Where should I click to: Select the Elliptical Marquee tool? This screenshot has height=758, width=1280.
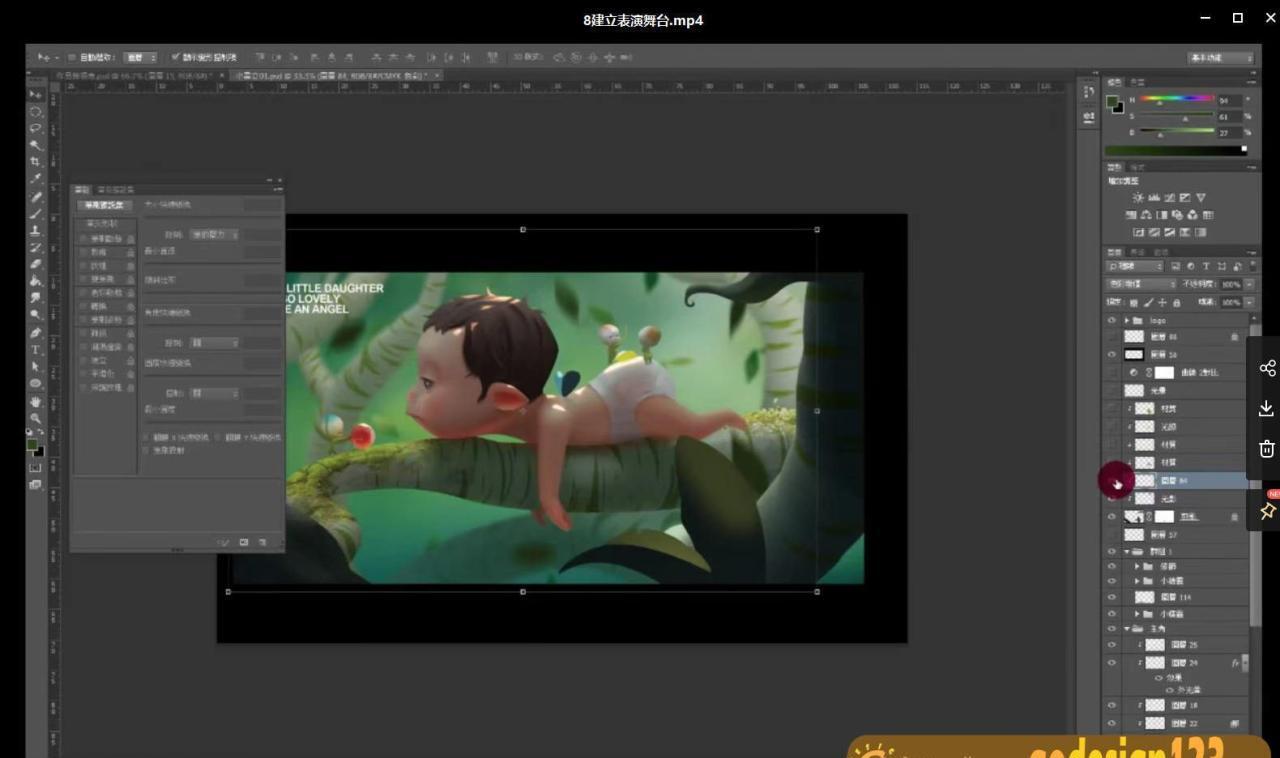35,111
